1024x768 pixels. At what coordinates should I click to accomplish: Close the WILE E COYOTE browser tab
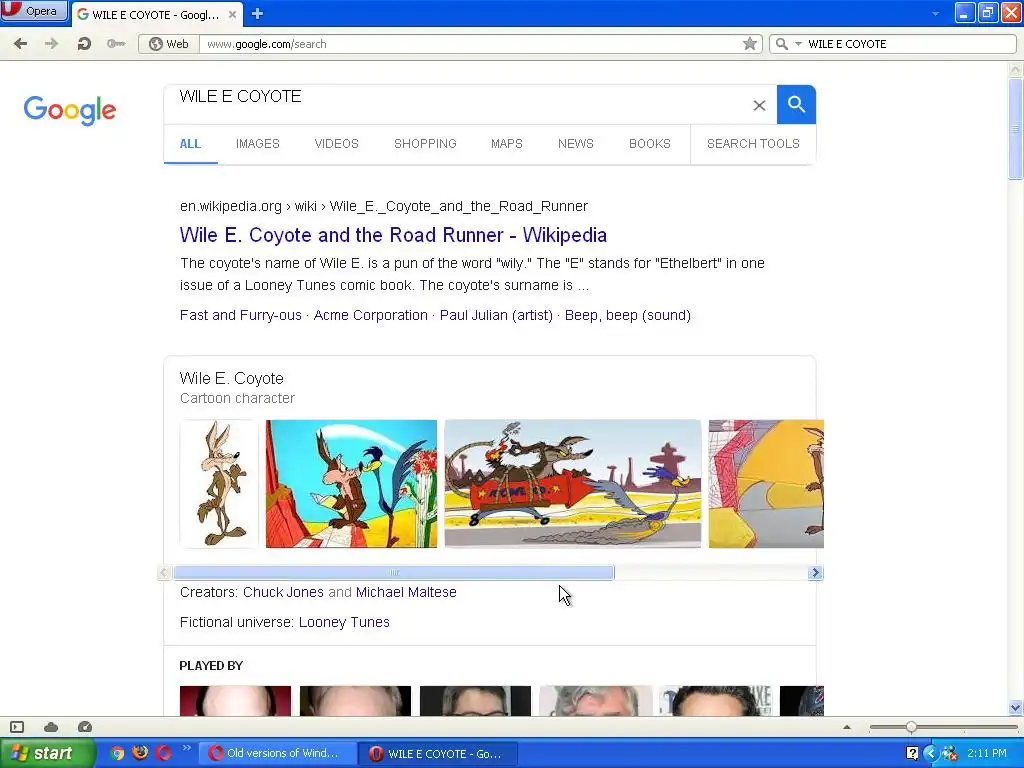232,14
